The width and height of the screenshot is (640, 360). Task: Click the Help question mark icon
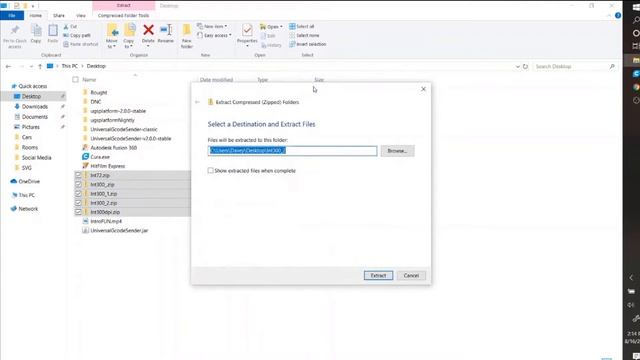618,16
